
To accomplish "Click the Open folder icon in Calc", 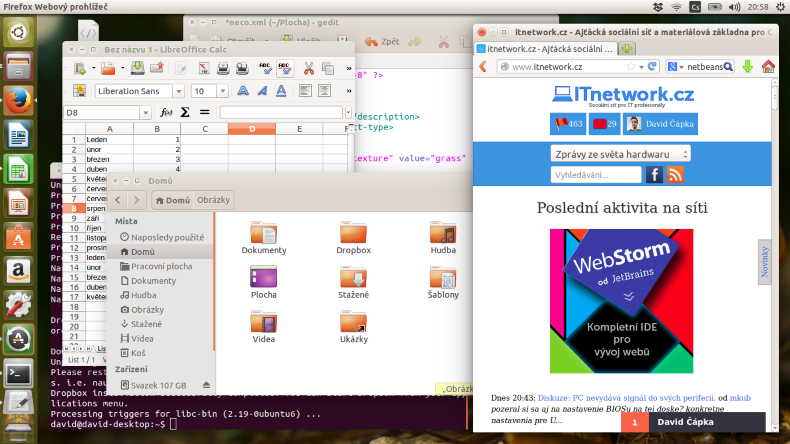I will pos(108,69).
